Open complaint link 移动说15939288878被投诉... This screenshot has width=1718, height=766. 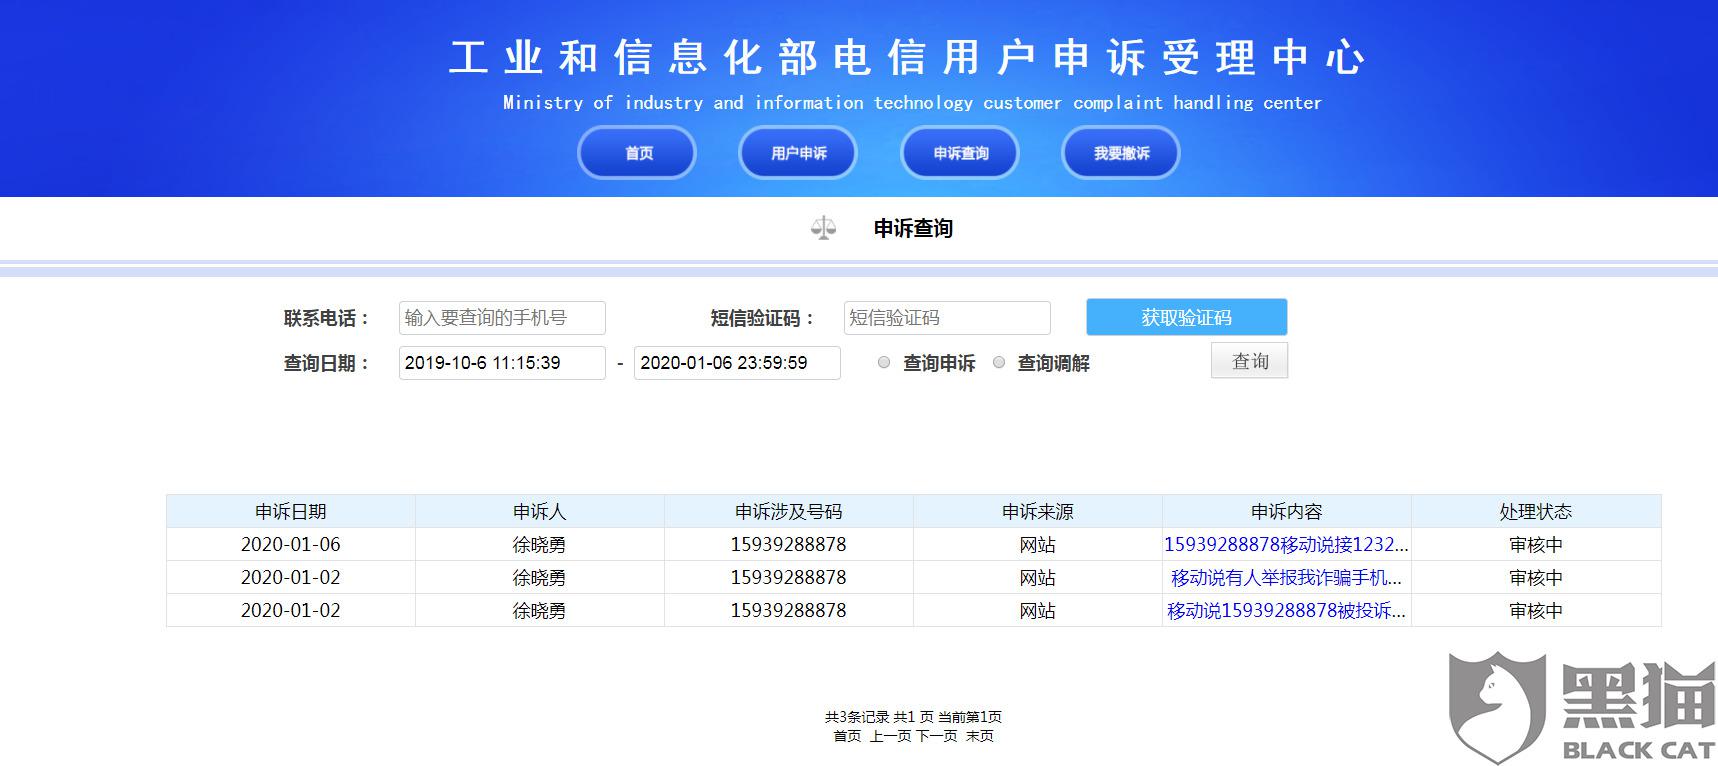click(1286, 611)
